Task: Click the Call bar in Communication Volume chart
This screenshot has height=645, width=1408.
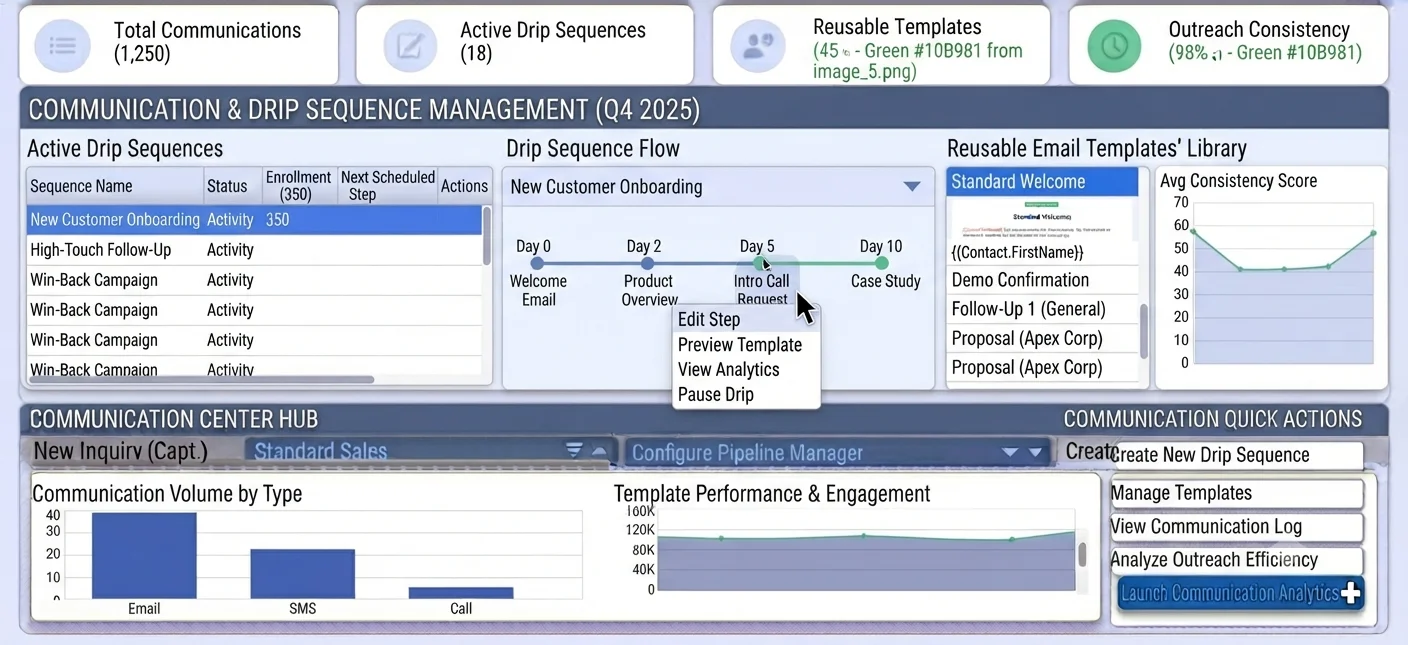Action: click(461, 593)
